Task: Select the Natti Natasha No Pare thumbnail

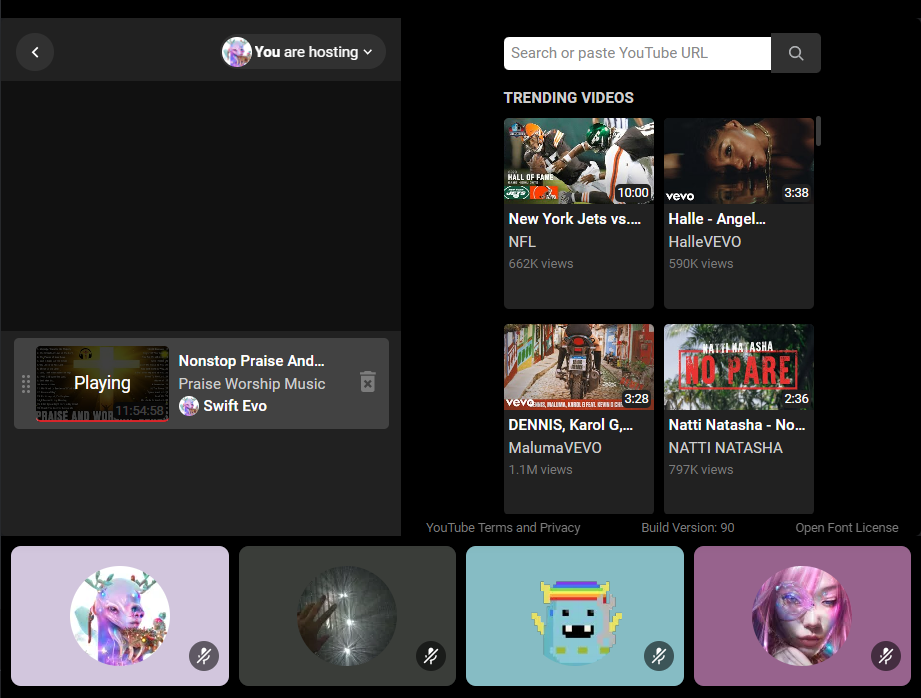Action: coord(739,367)
